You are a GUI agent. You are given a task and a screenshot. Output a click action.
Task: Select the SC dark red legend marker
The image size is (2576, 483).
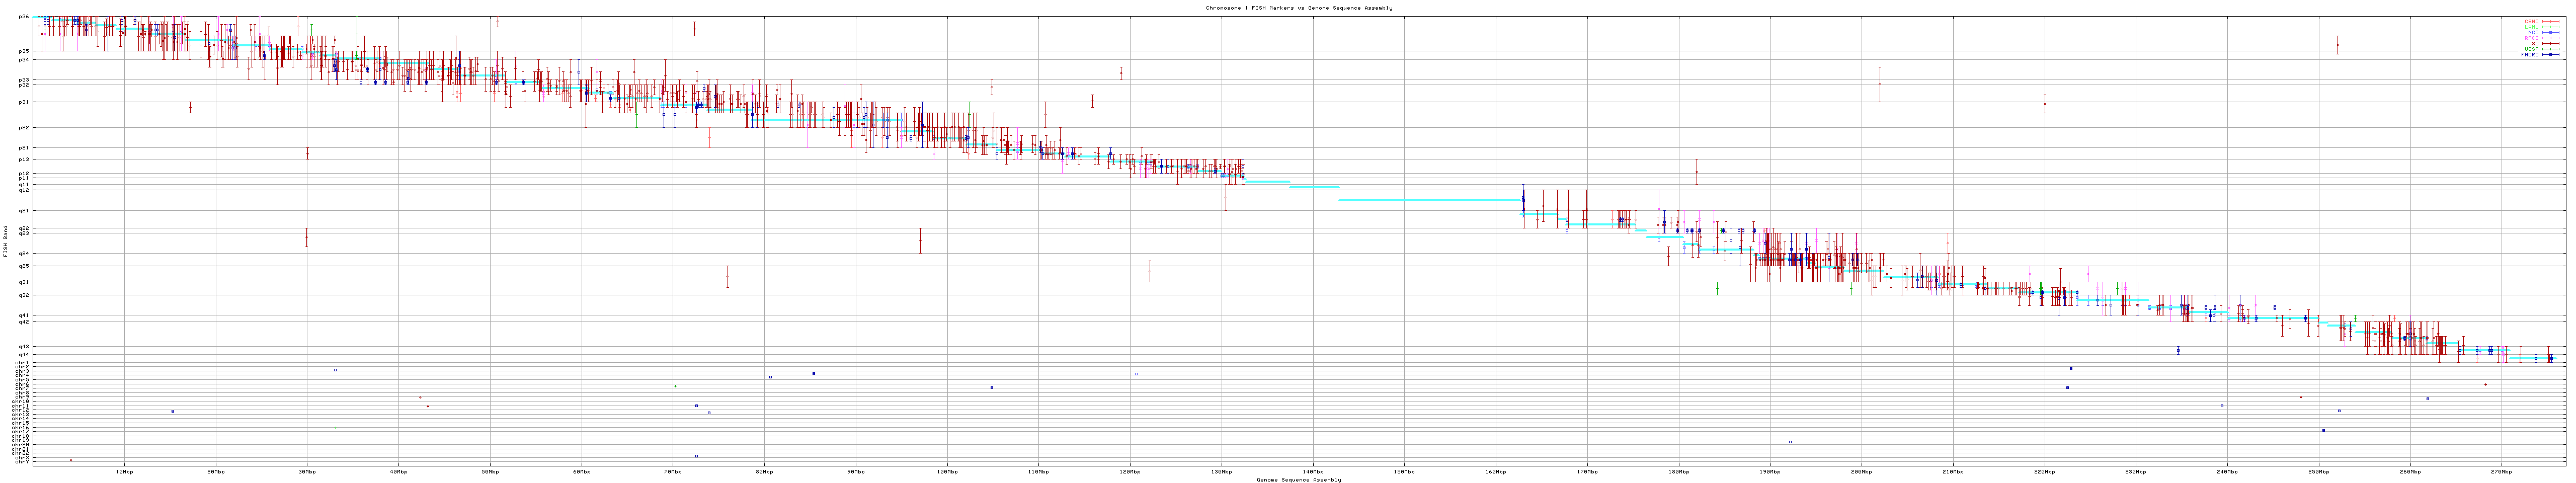coord(2551,43)
